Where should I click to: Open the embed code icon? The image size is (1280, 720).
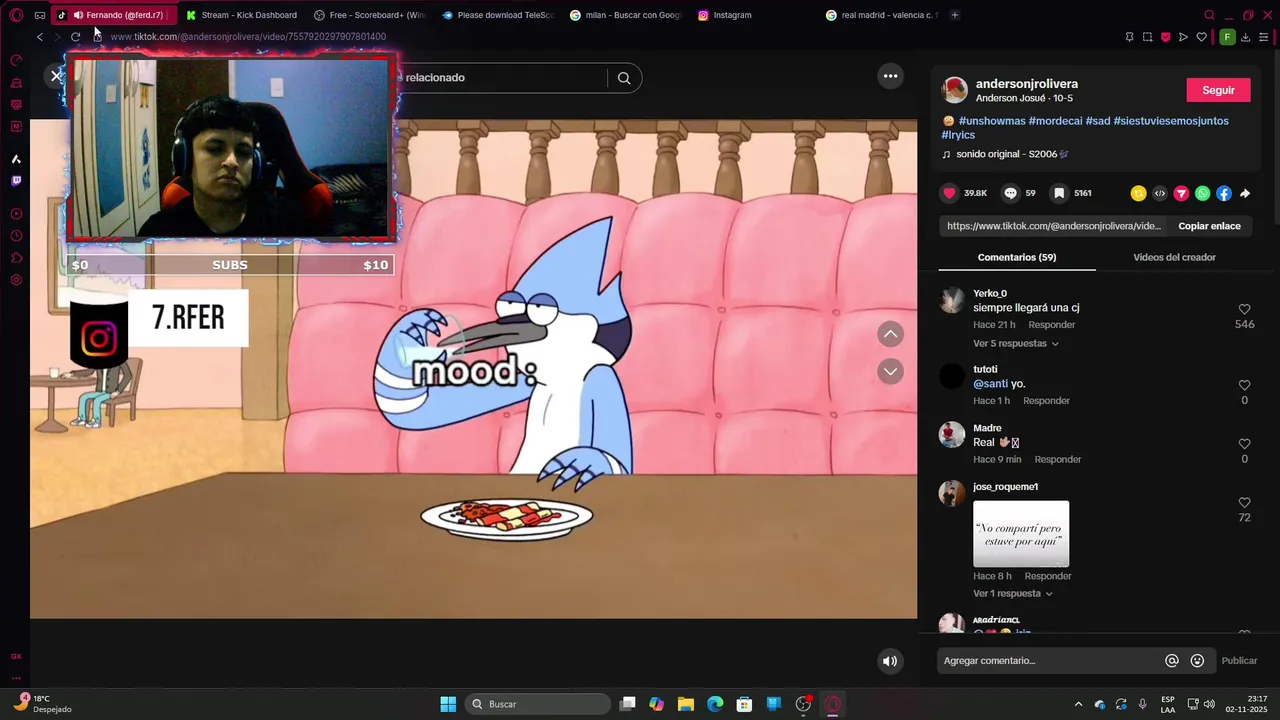(x=1160, y=193)
